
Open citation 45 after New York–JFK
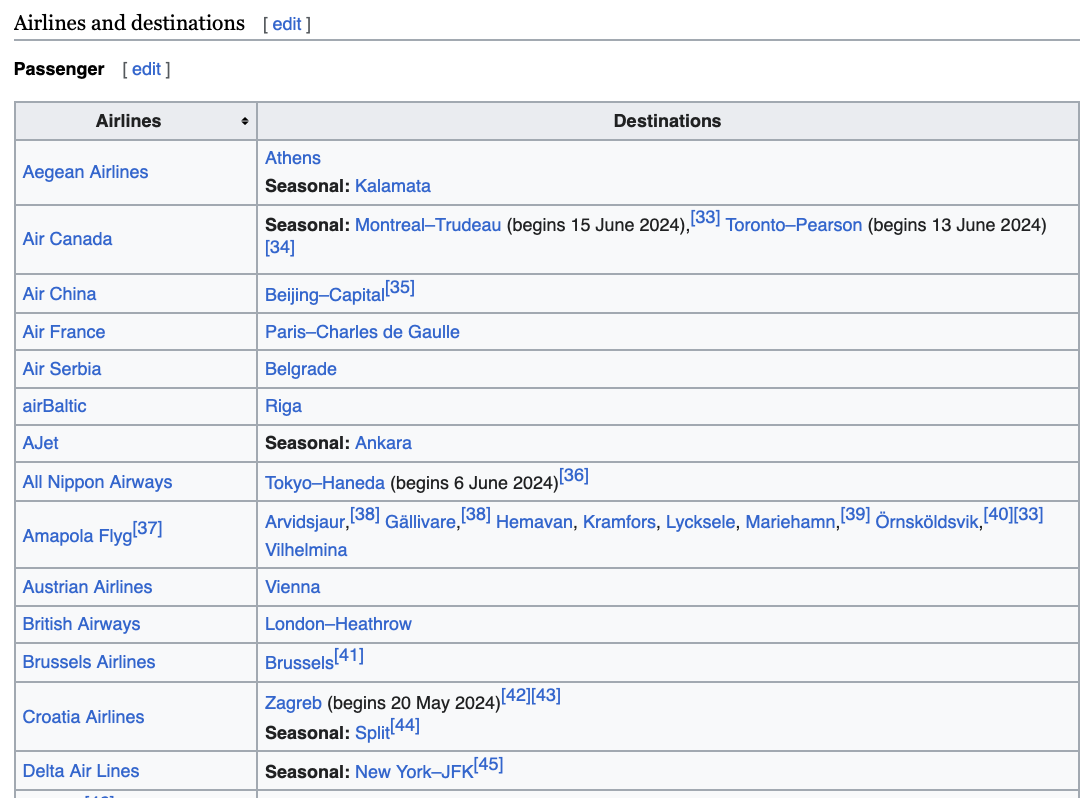[x=488, y=764]
